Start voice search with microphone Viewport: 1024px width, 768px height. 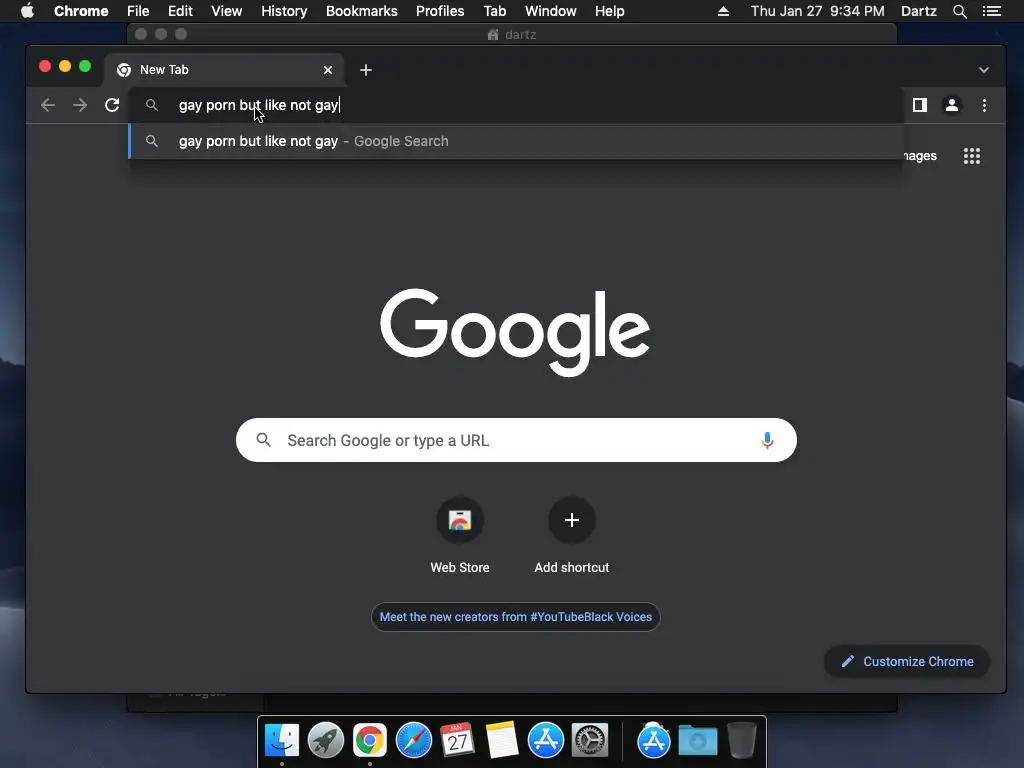coord(767,440)
